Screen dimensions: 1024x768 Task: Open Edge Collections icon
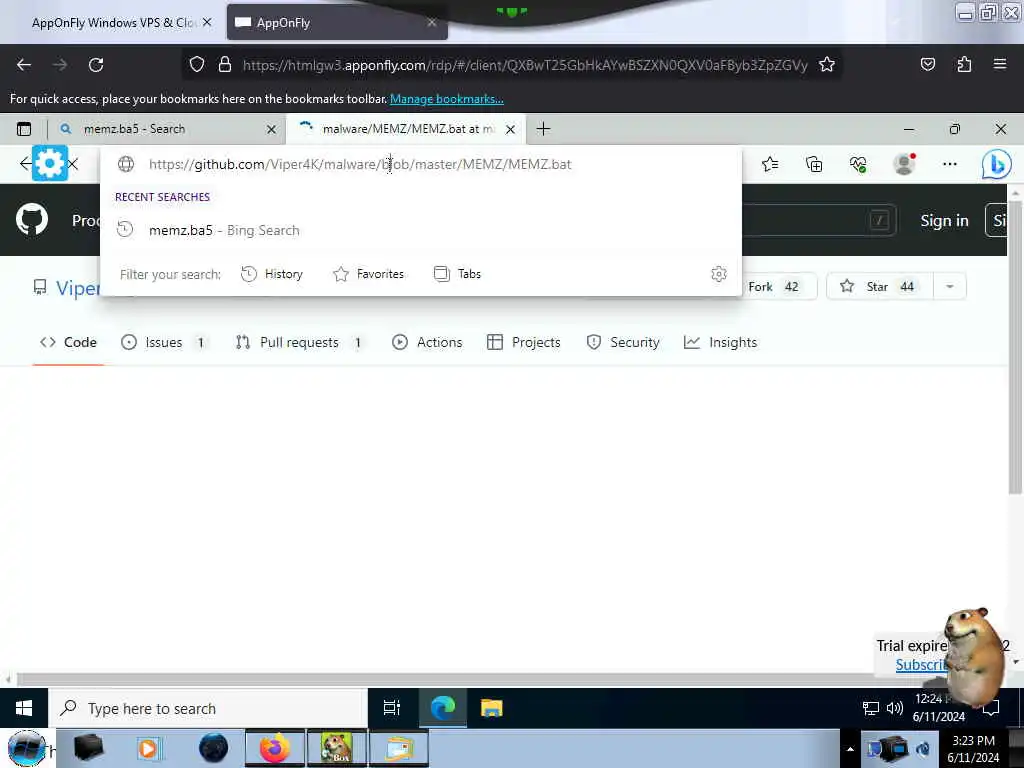(814, 164)
